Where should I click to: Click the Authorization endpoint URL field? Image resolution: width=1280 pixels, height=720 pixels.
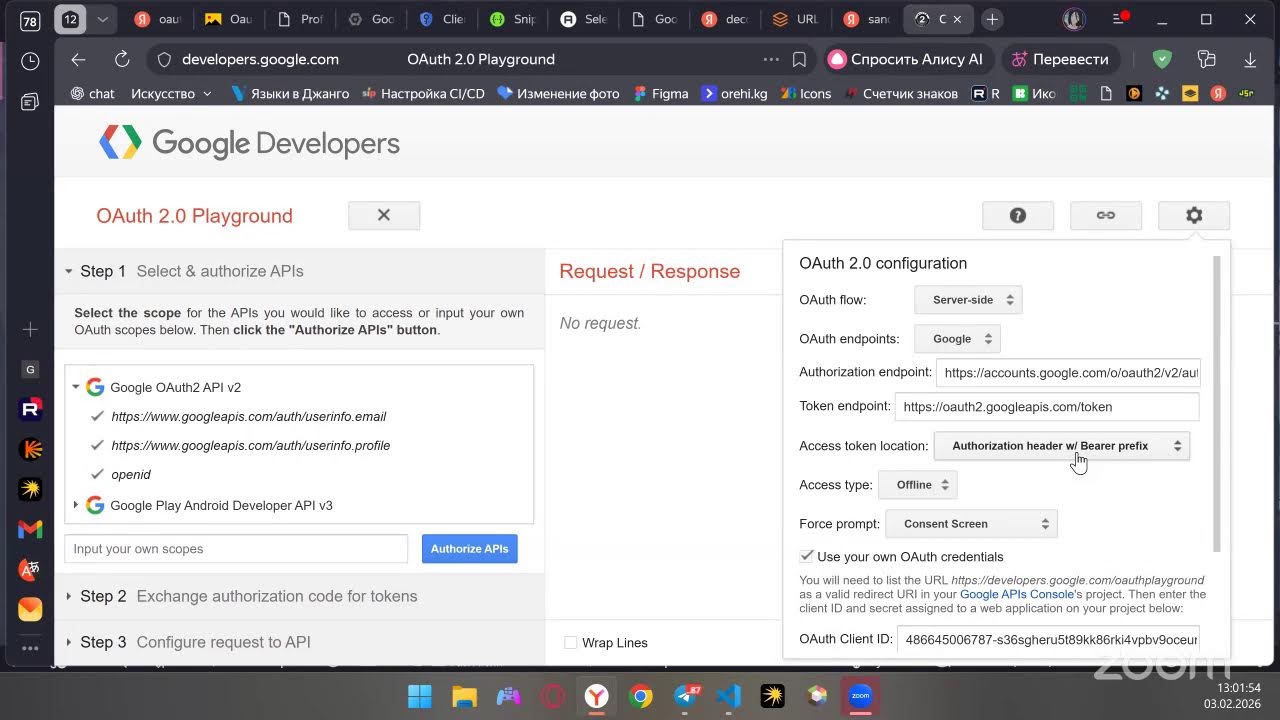pyautogui.click(x=1068, y=373)
